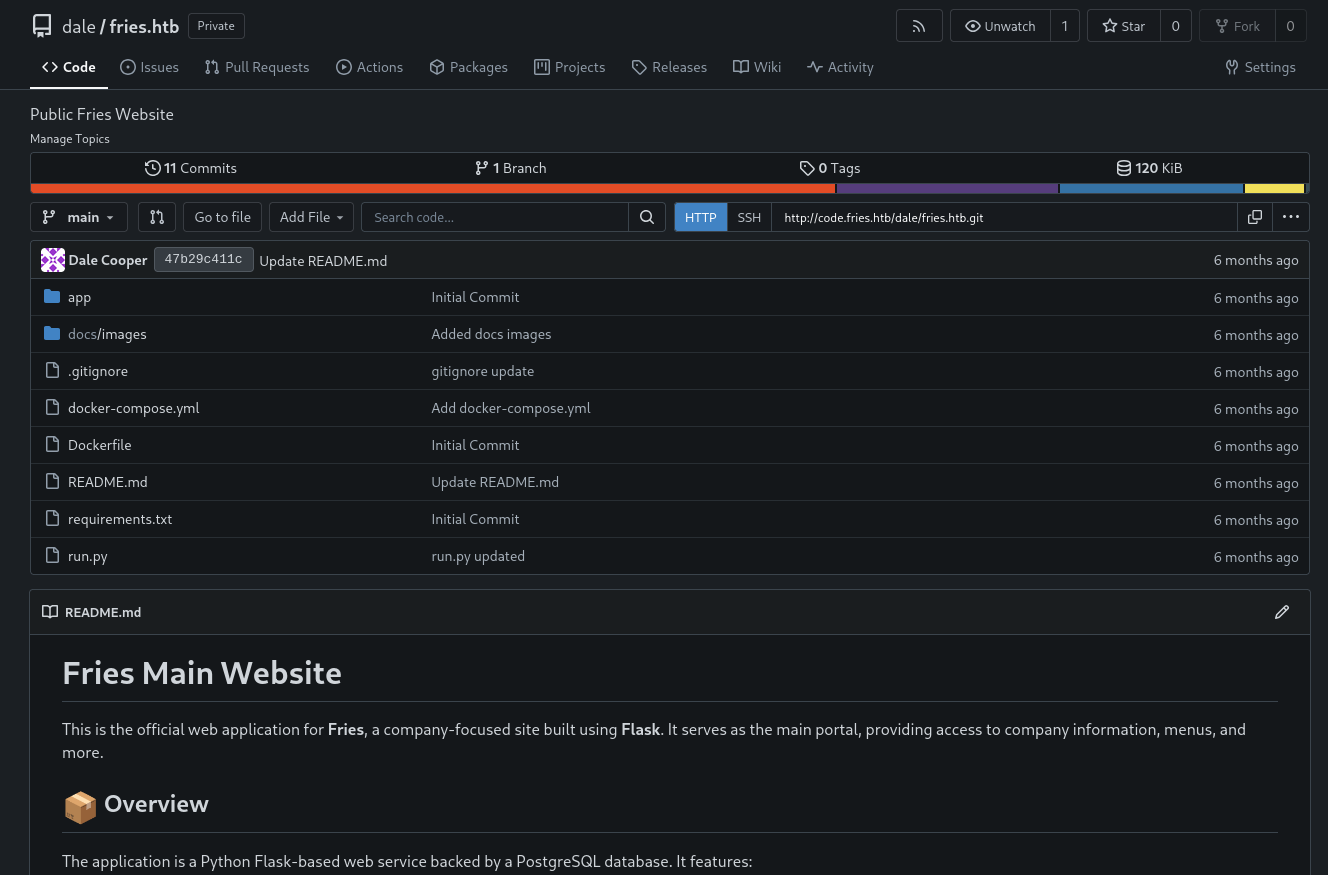Click the Dockerfile file icon

point(52,445)
